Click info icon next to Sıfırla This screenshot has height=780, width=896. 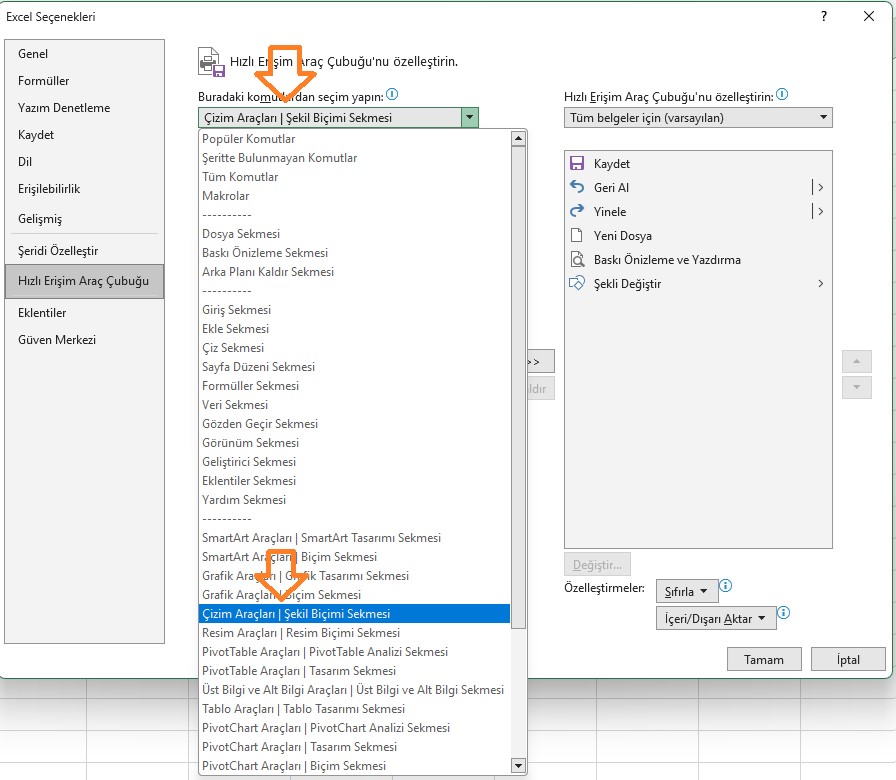(x=726, y=586)
